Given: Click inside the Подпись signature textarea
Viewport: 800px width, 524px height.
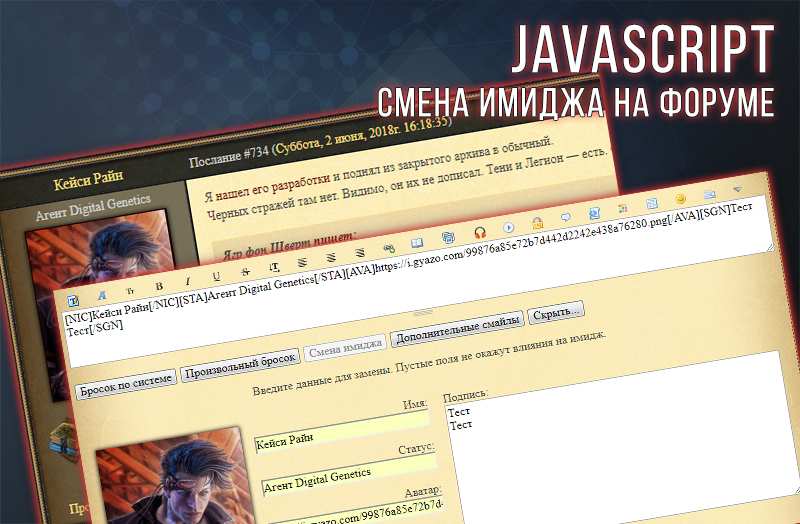Looking at the screenshot, I should click(x=610, y=440).
